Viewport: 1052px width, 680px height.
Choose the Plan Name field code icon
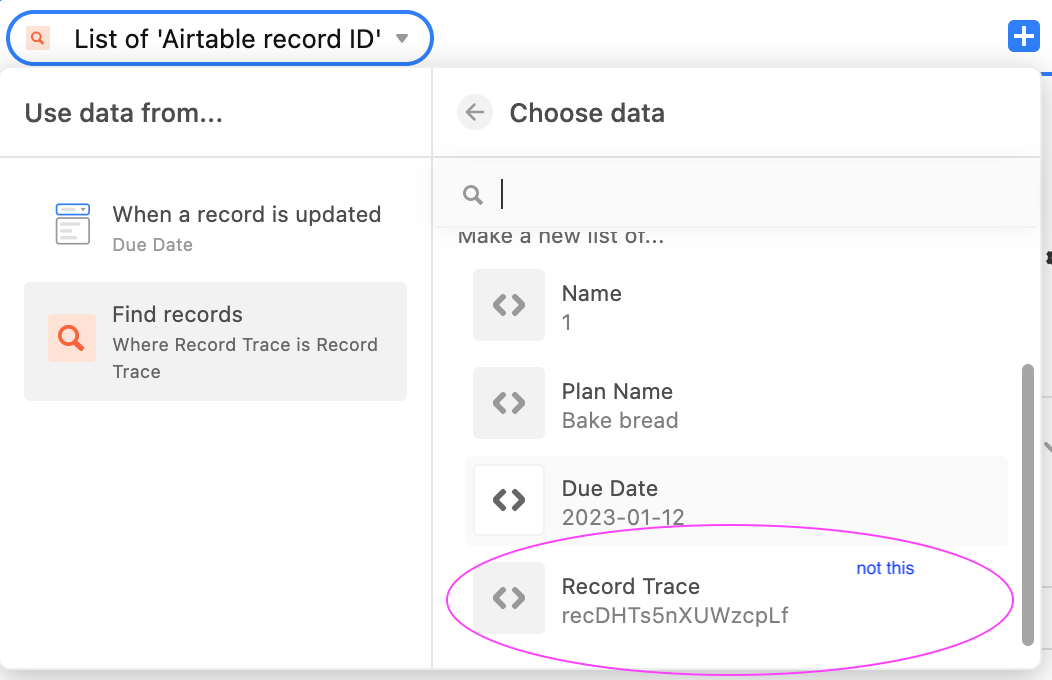509,403
